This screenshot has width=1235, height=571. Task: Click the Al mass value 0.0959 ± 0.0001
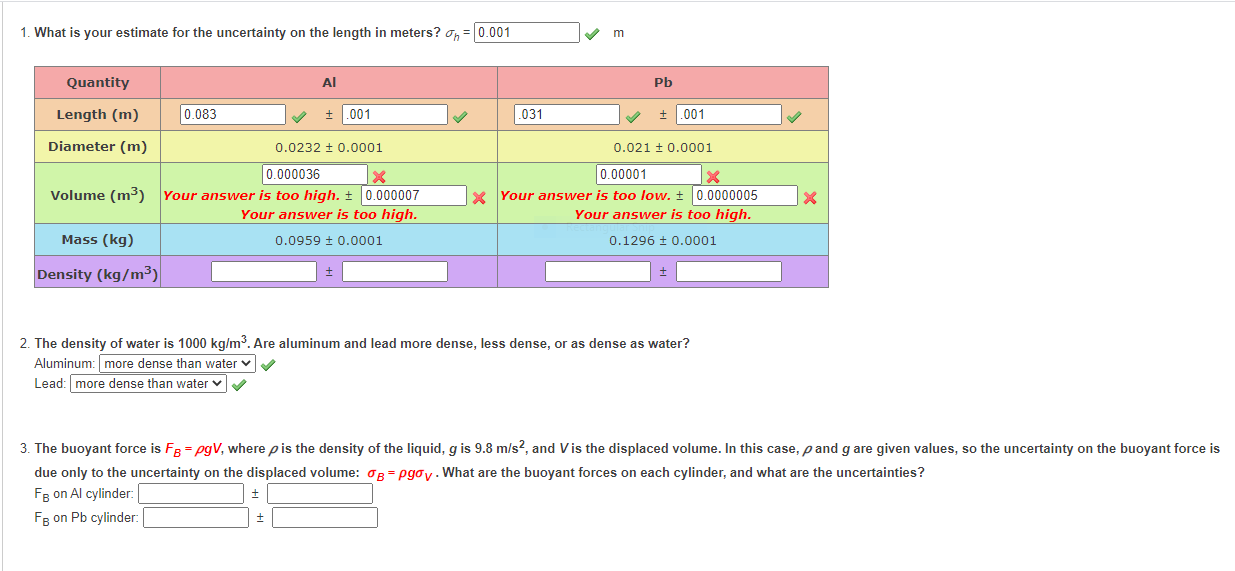click(329, 240)
